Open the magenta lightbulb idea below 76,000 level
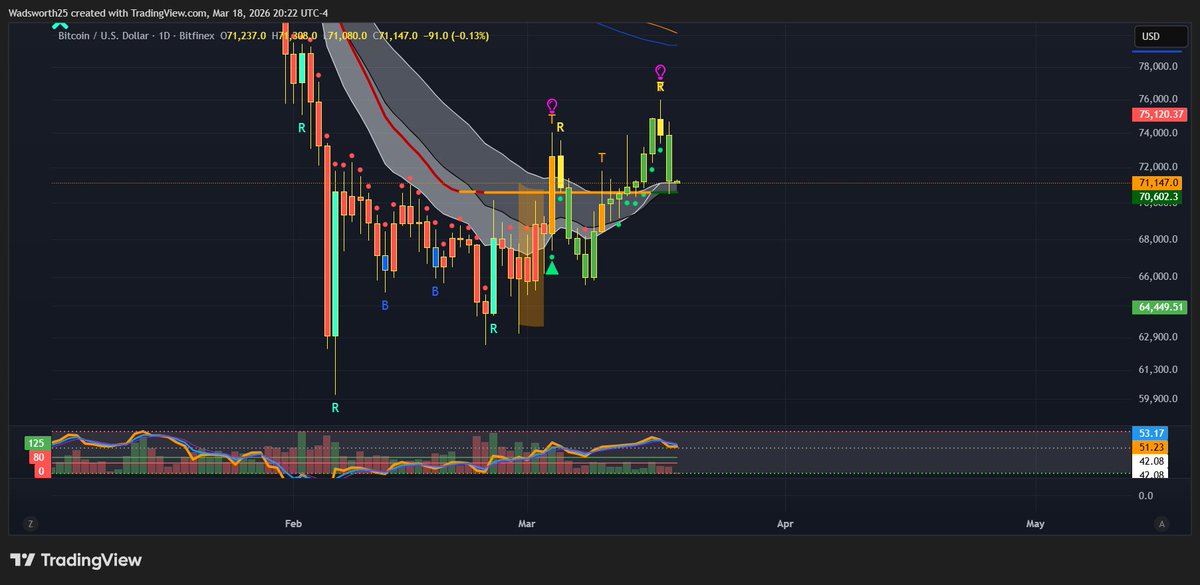1200x585 pixels. click(552, 105)
